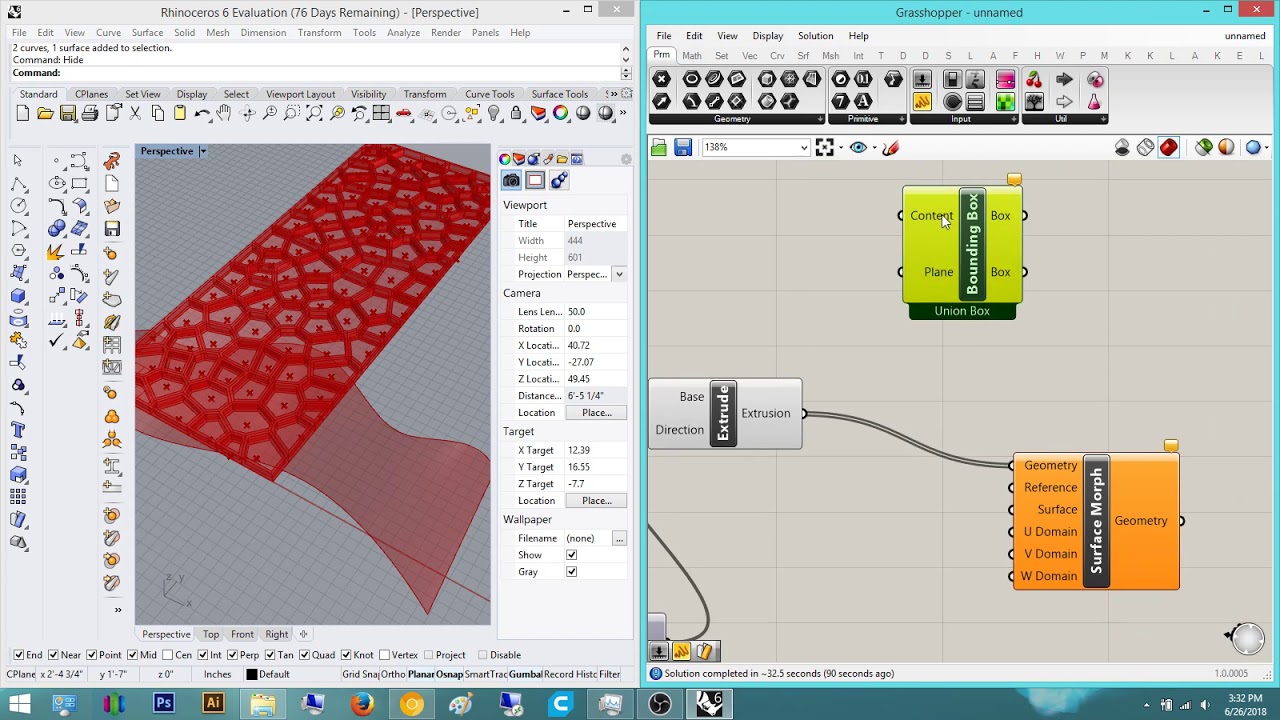The image size is (1280, 720).
Task: Click the color wheel icon in Rhino Standard toolbar
Action: 561,114
